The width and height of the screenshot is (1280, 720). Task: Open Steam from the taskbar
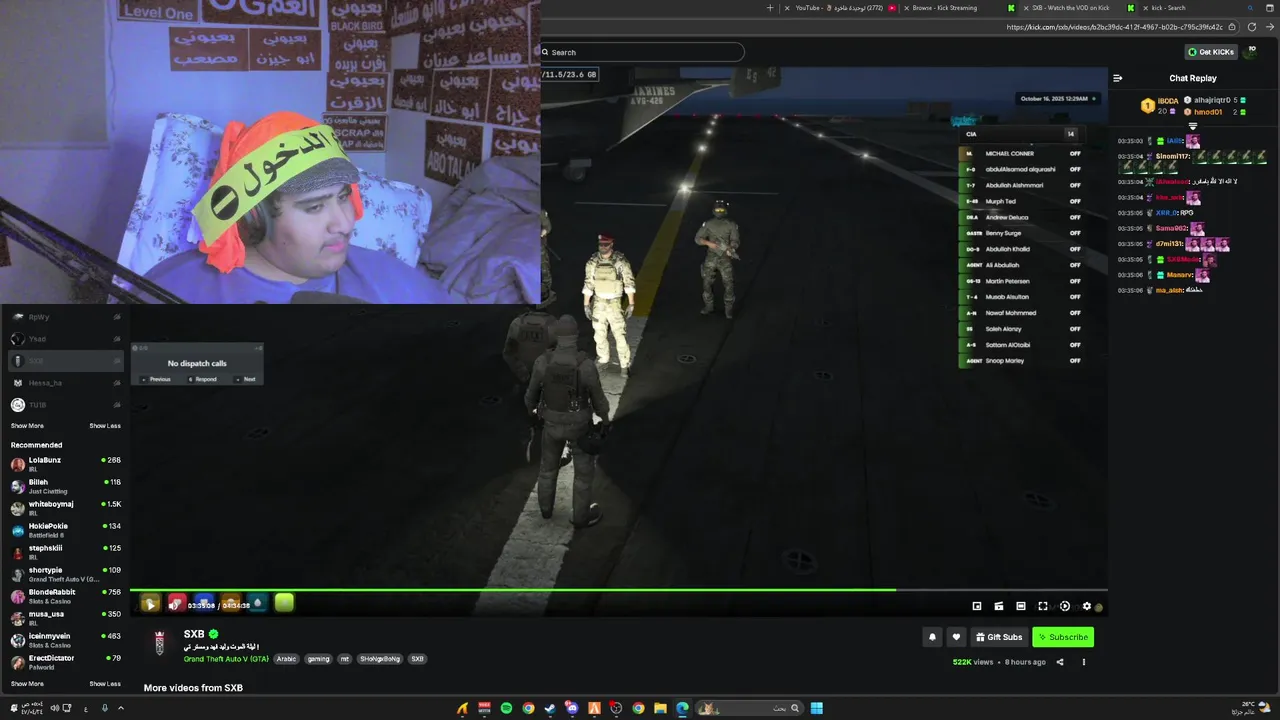550,708
